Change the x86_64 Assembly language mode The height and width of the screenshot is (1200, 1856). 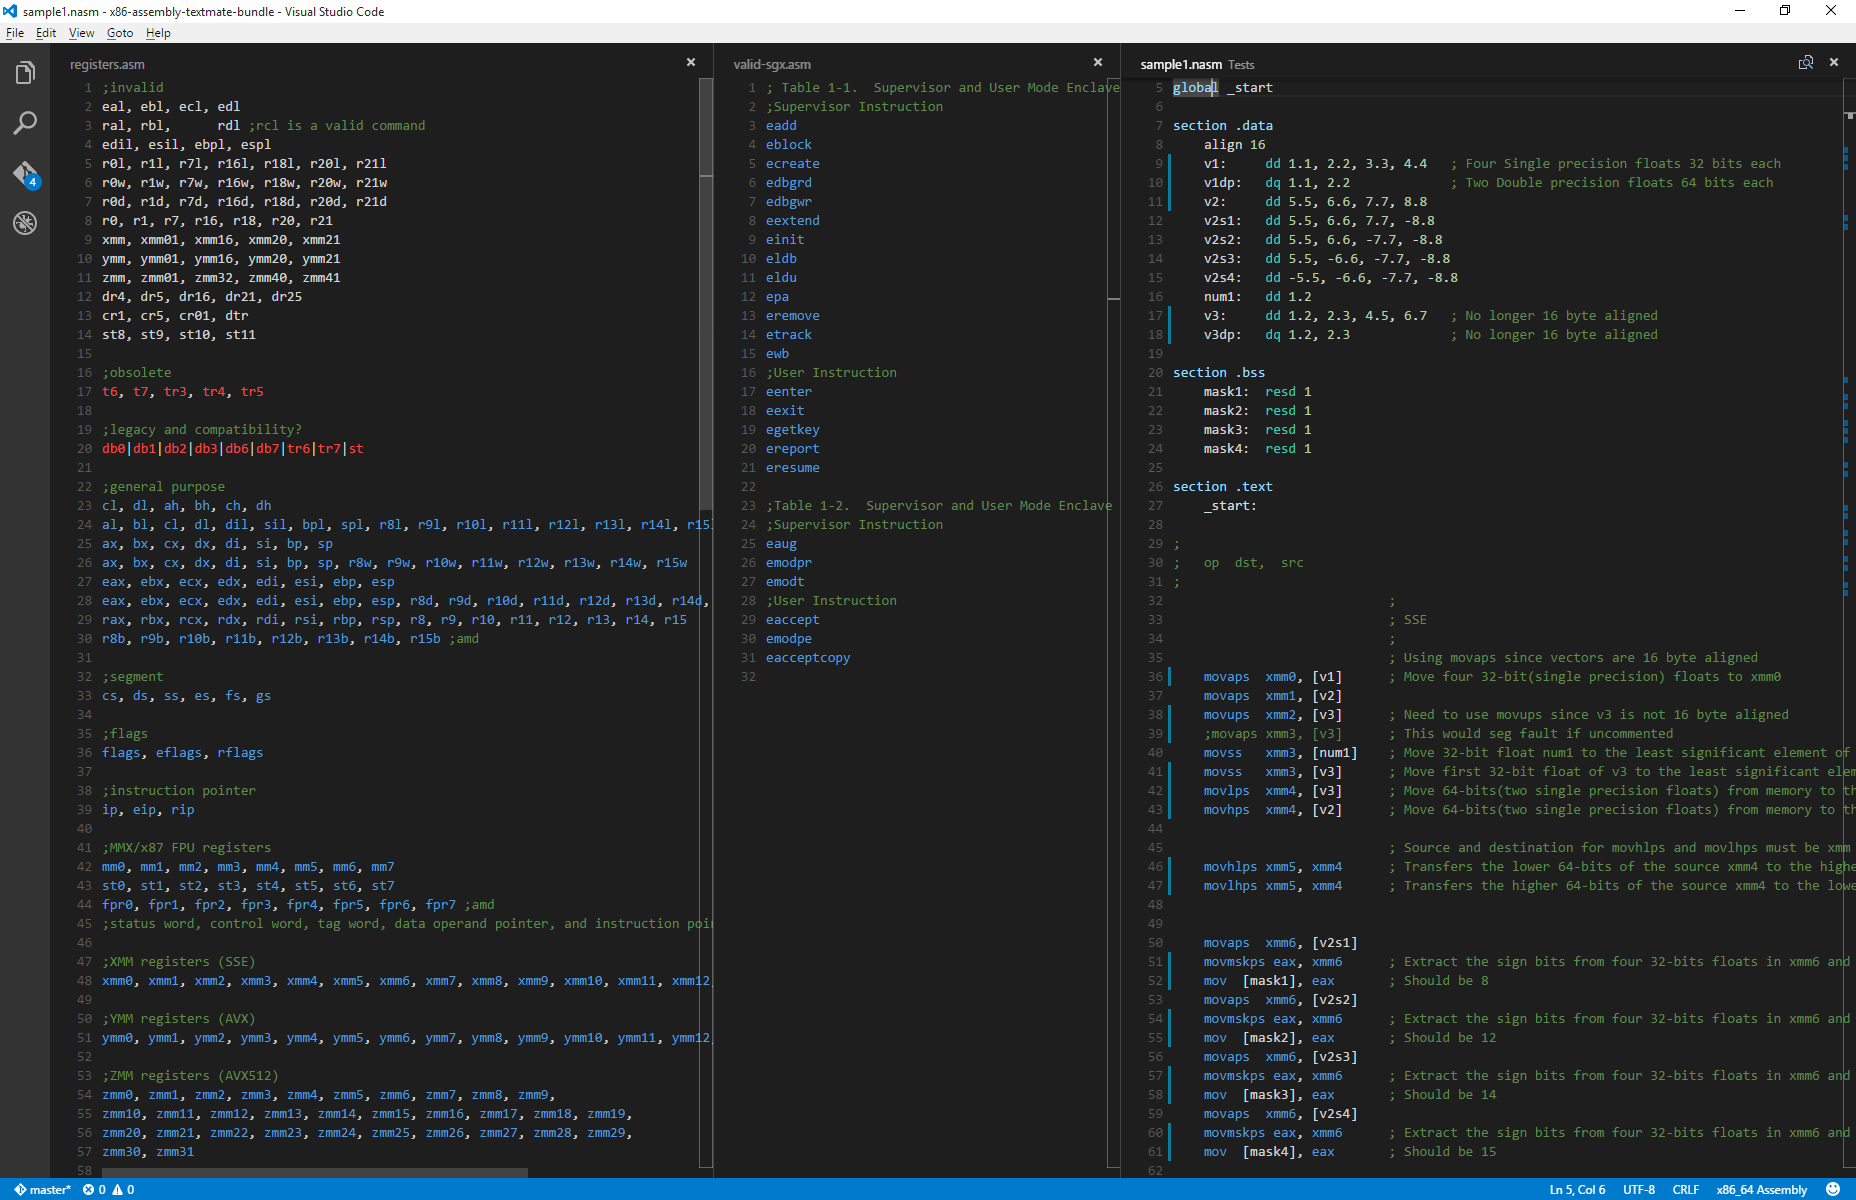tap(1762, 1190)
